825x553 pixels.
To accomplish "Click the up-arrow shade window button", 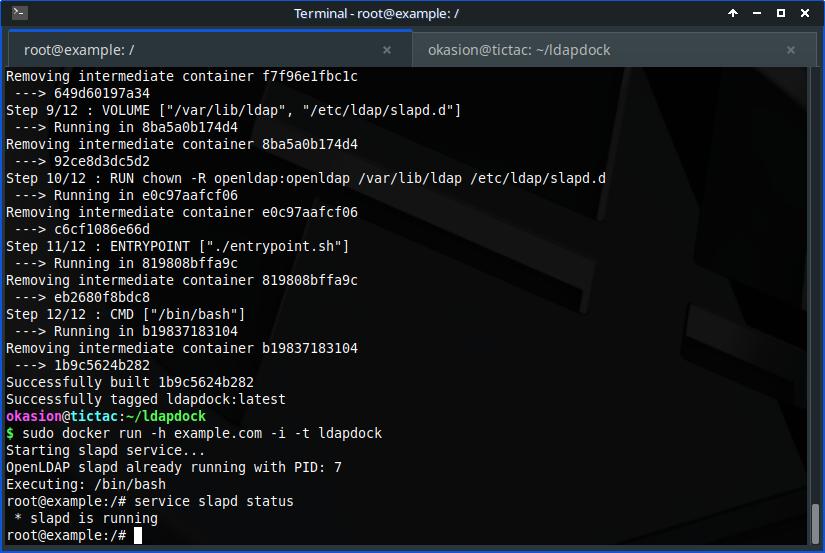I will click(x=734, y=13).
